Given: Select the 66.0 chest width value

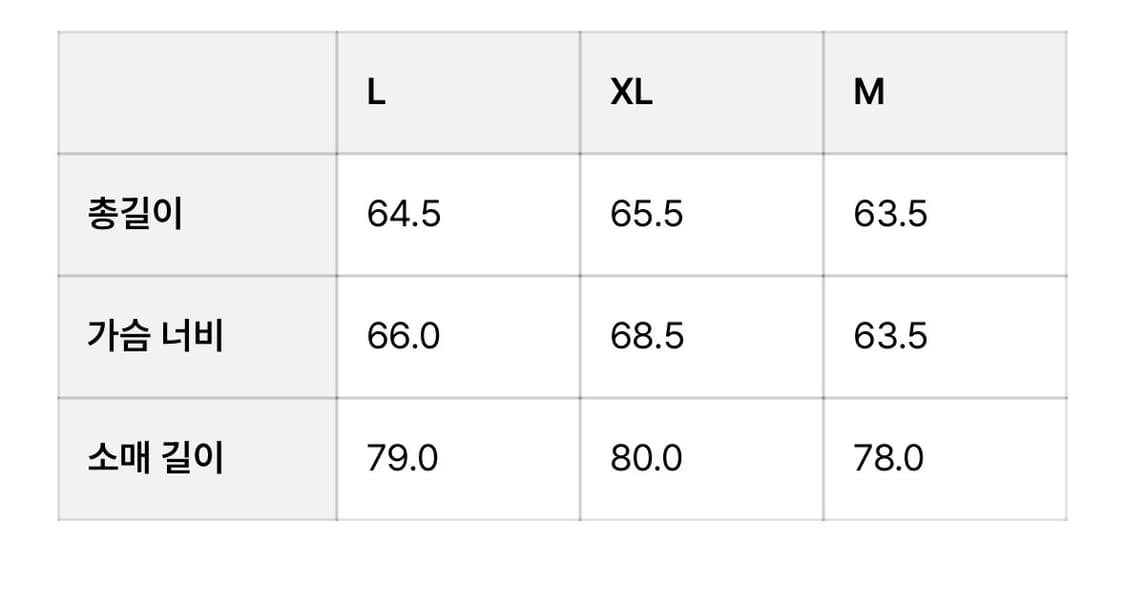Looking at the screenshot, I should click(x=403, y=337).
